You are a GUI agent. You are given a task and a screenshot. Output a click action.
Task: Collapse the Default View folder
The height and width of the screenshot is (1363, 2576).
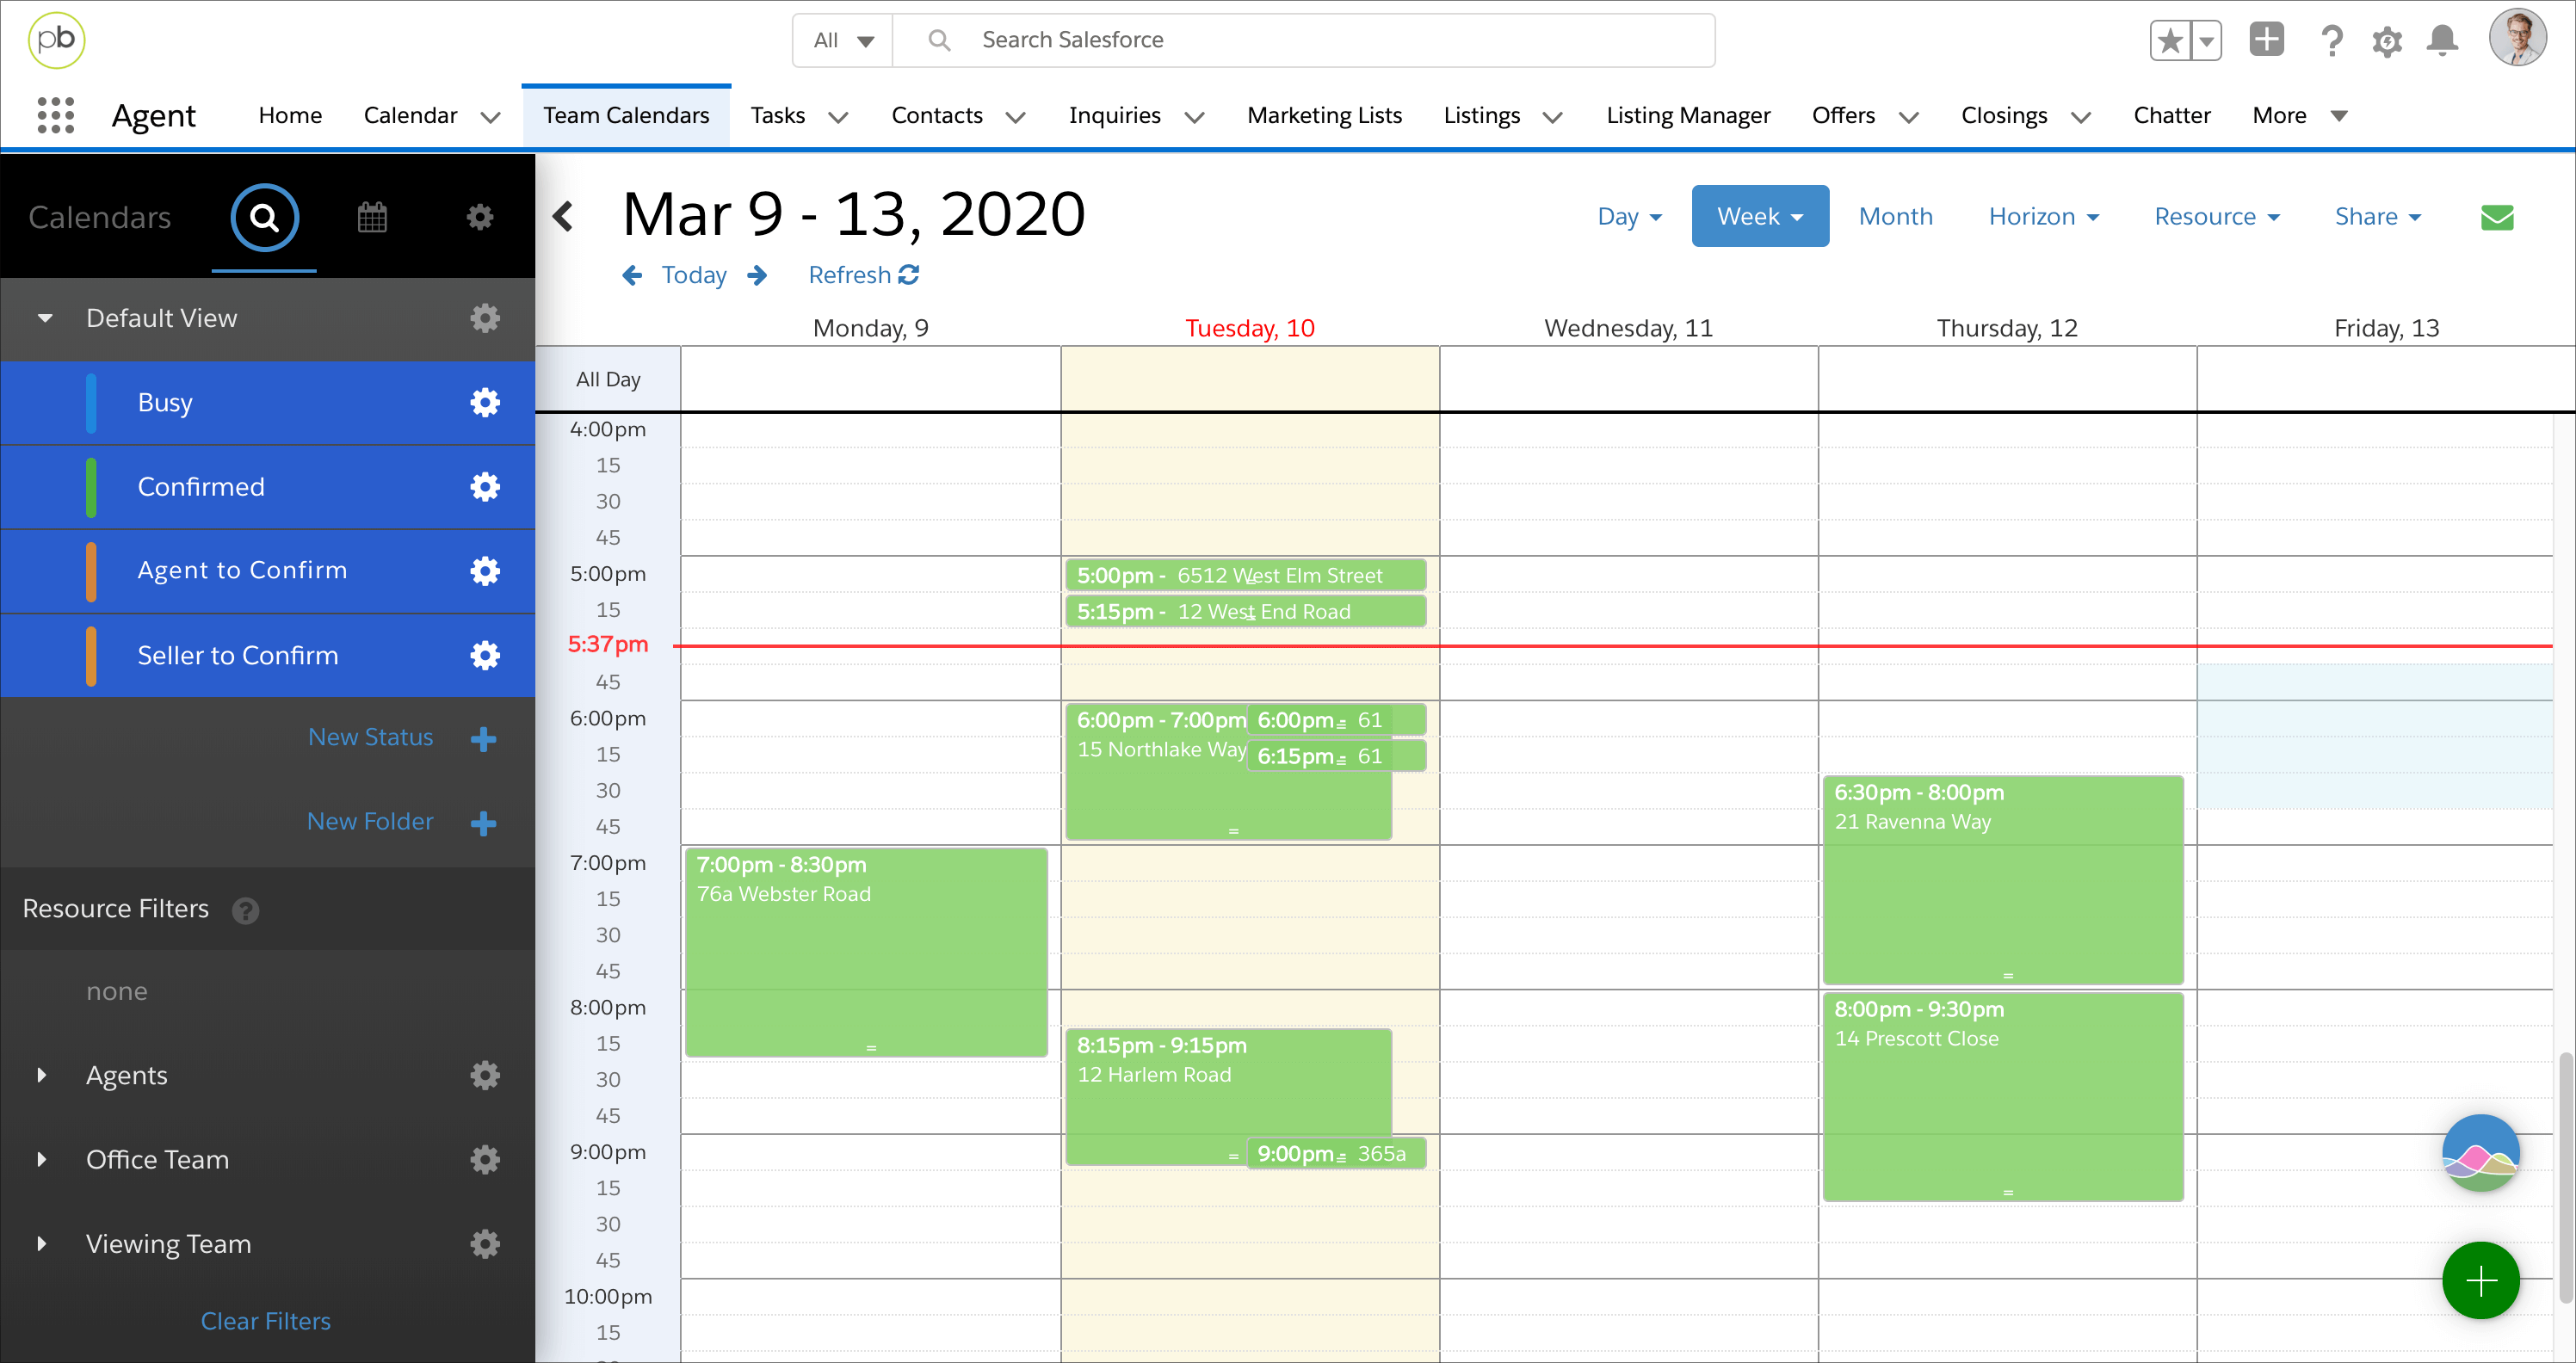click(x=45, y=318)
